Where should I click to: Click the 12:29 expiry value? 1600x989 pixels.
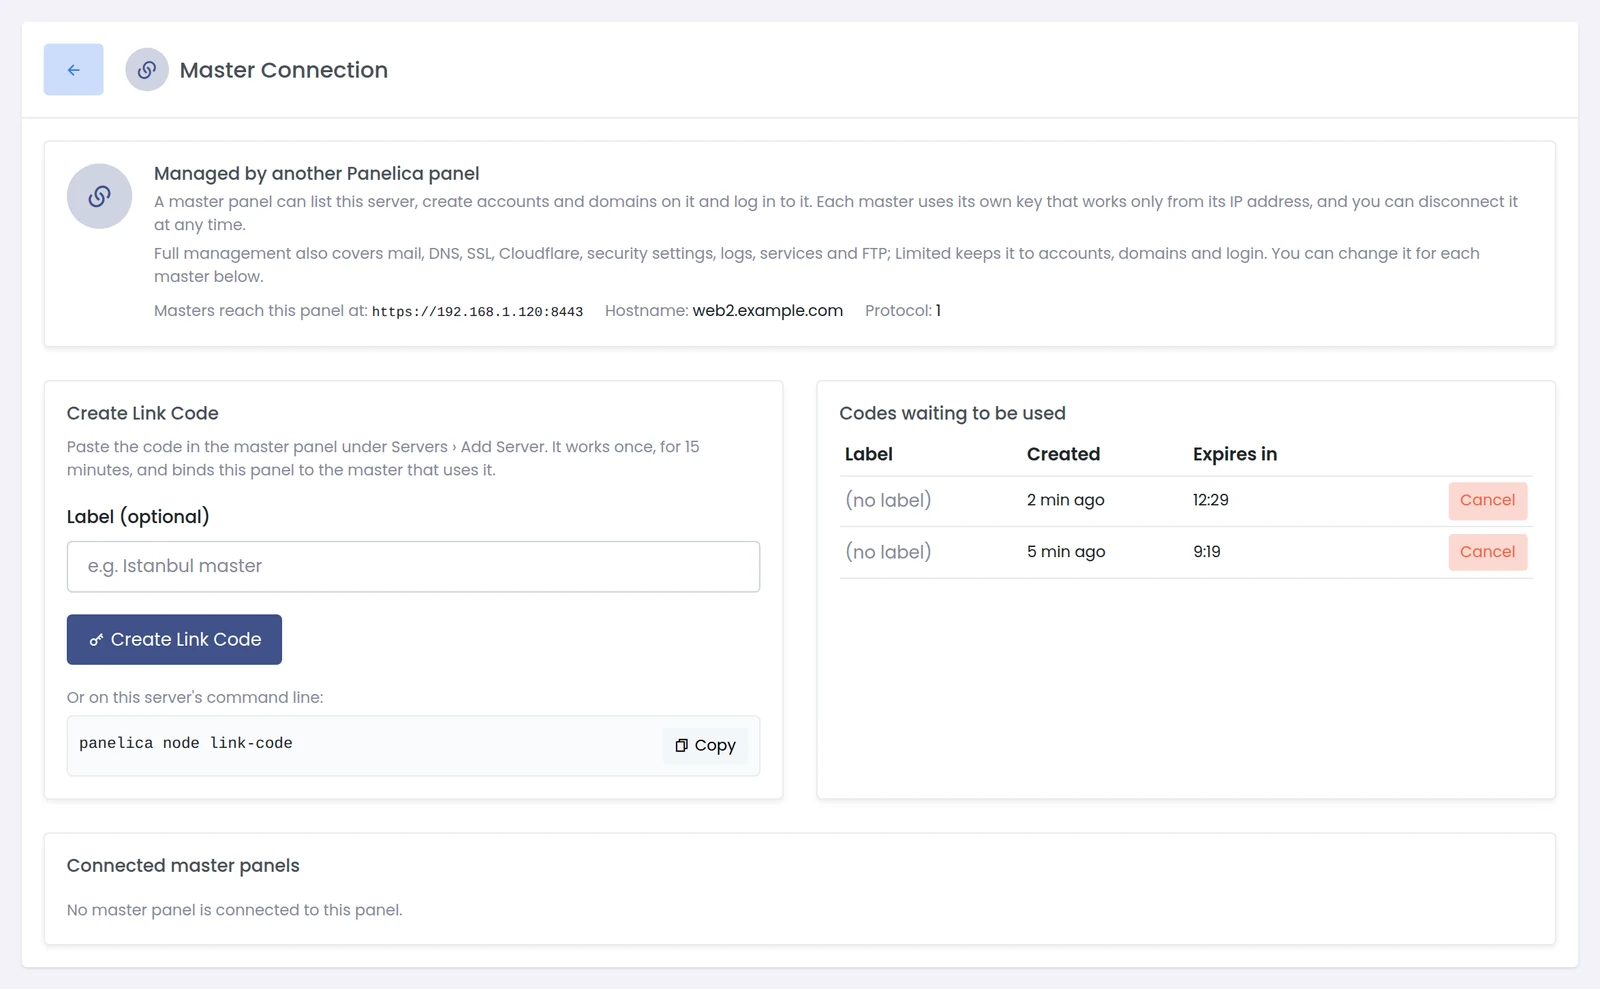pyautogui.click(x=1211, y=500)
